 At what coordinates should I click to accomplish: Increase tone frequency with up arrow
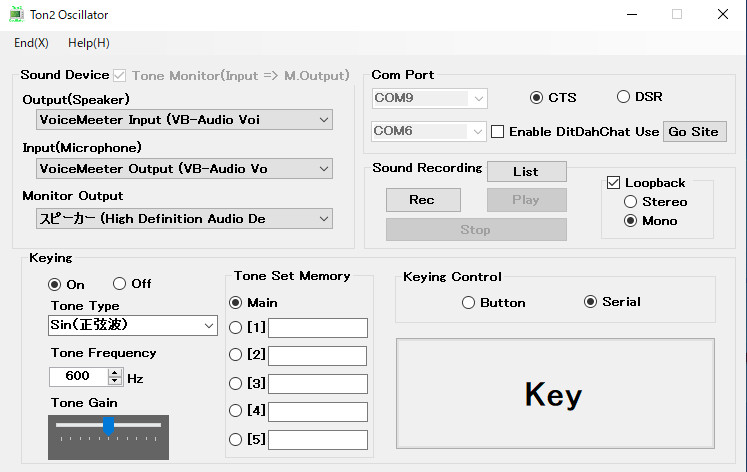[115, 372]
